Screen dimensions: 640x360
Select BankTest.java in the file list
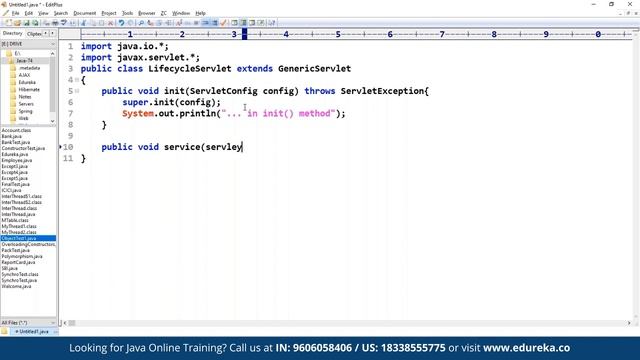(x=16, y=142)
